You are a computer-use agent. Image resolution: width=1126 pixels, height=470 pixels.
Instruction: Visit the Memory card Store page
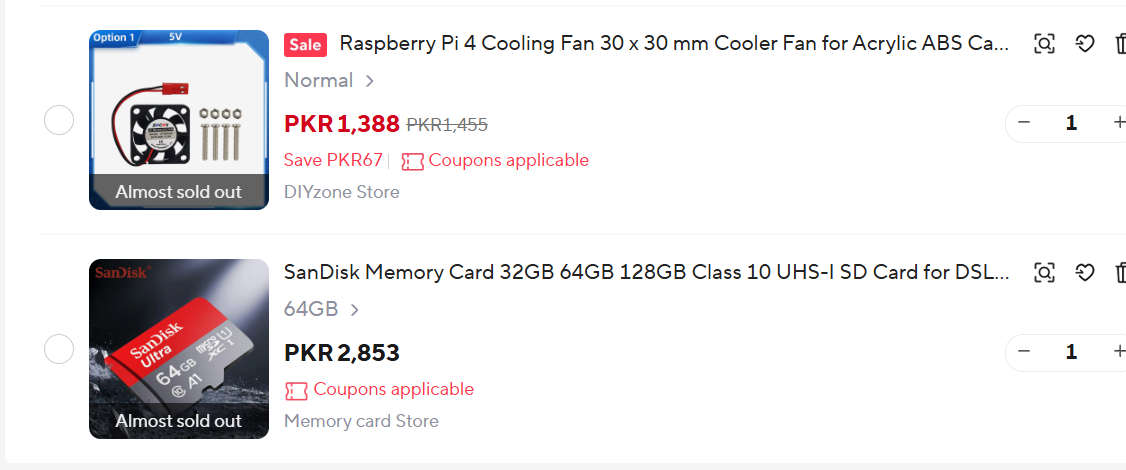[361, 421]
